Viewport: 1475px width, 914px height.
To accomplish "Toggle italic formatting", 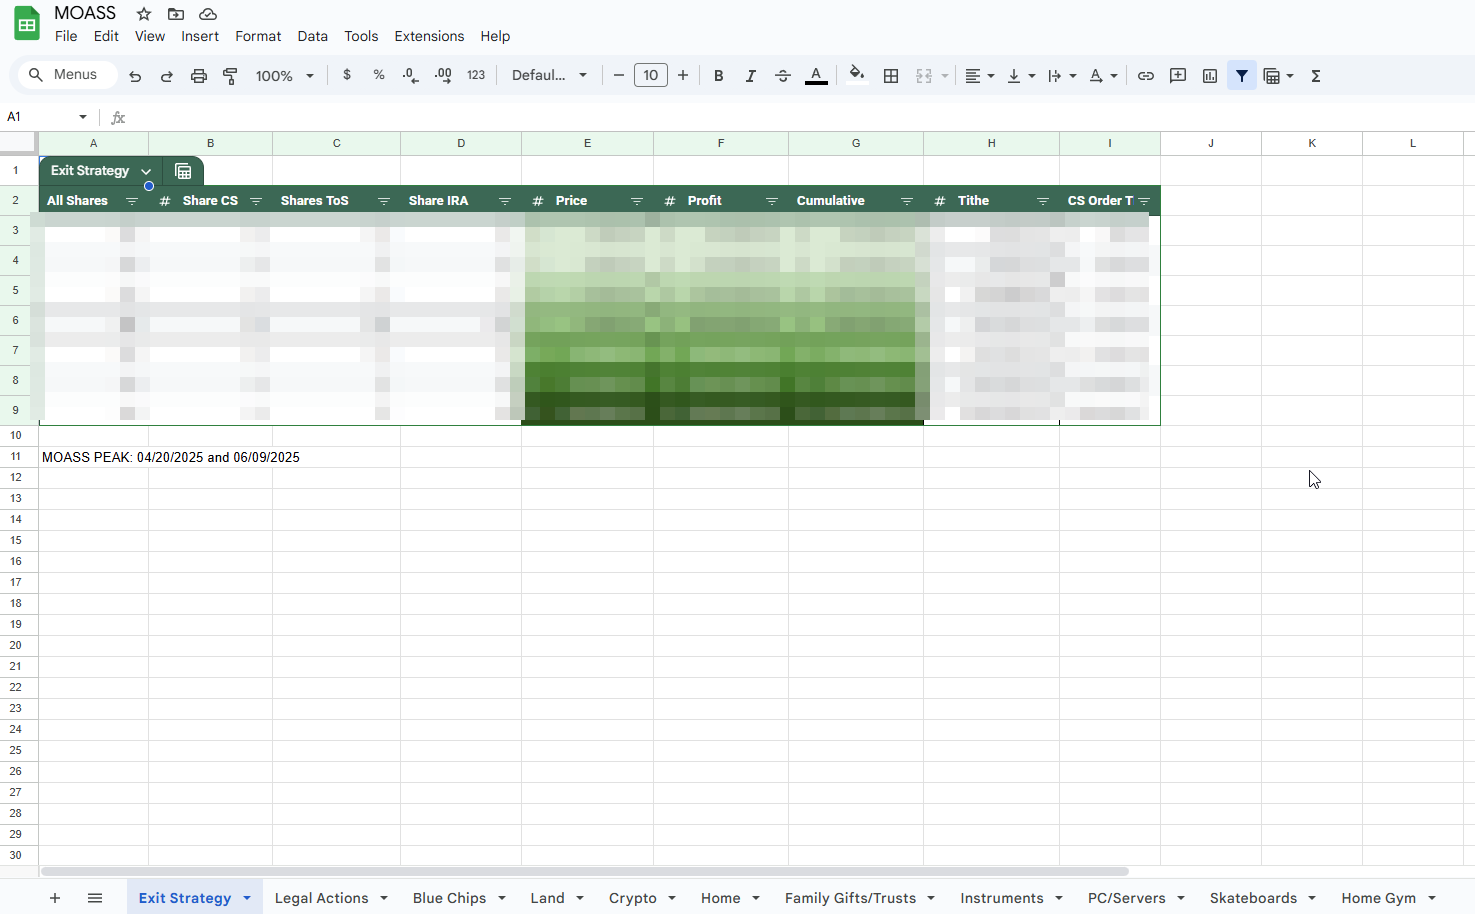I will coord(750,76).
